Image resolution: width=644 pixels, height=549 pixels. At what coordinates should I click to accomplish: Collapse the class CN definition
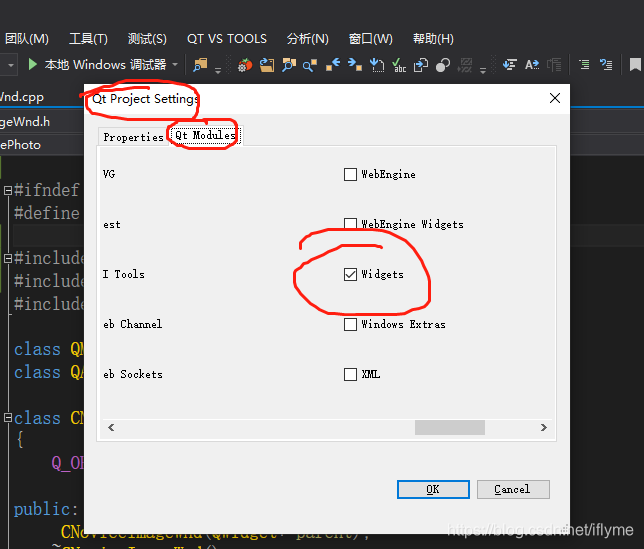pyautogui.click(x=8, y=418)
